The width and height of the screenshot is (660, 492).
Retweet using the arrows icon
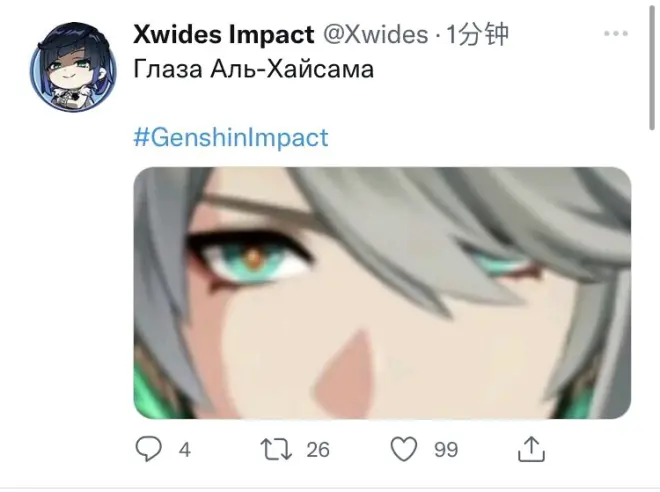276,449
